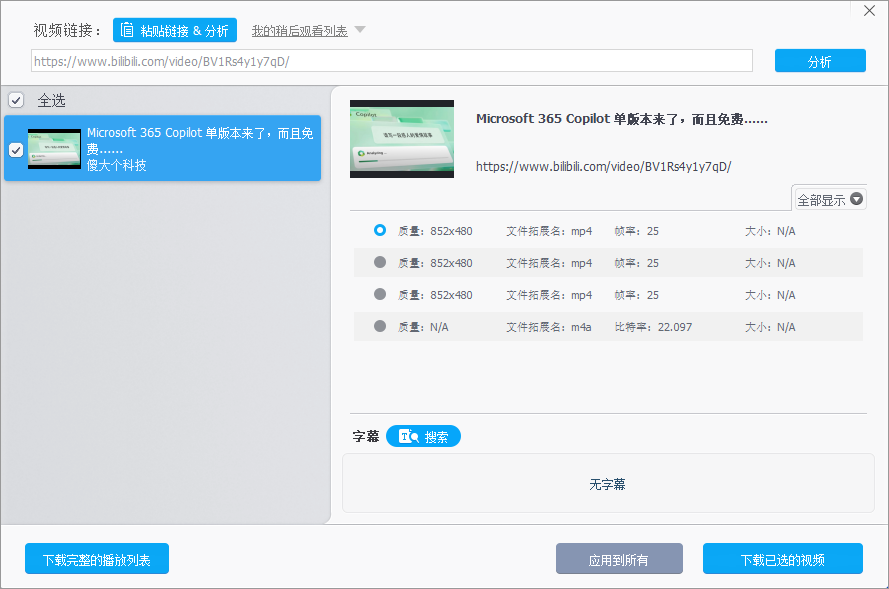Click the 无字幕 no-subtitle text

607,484
